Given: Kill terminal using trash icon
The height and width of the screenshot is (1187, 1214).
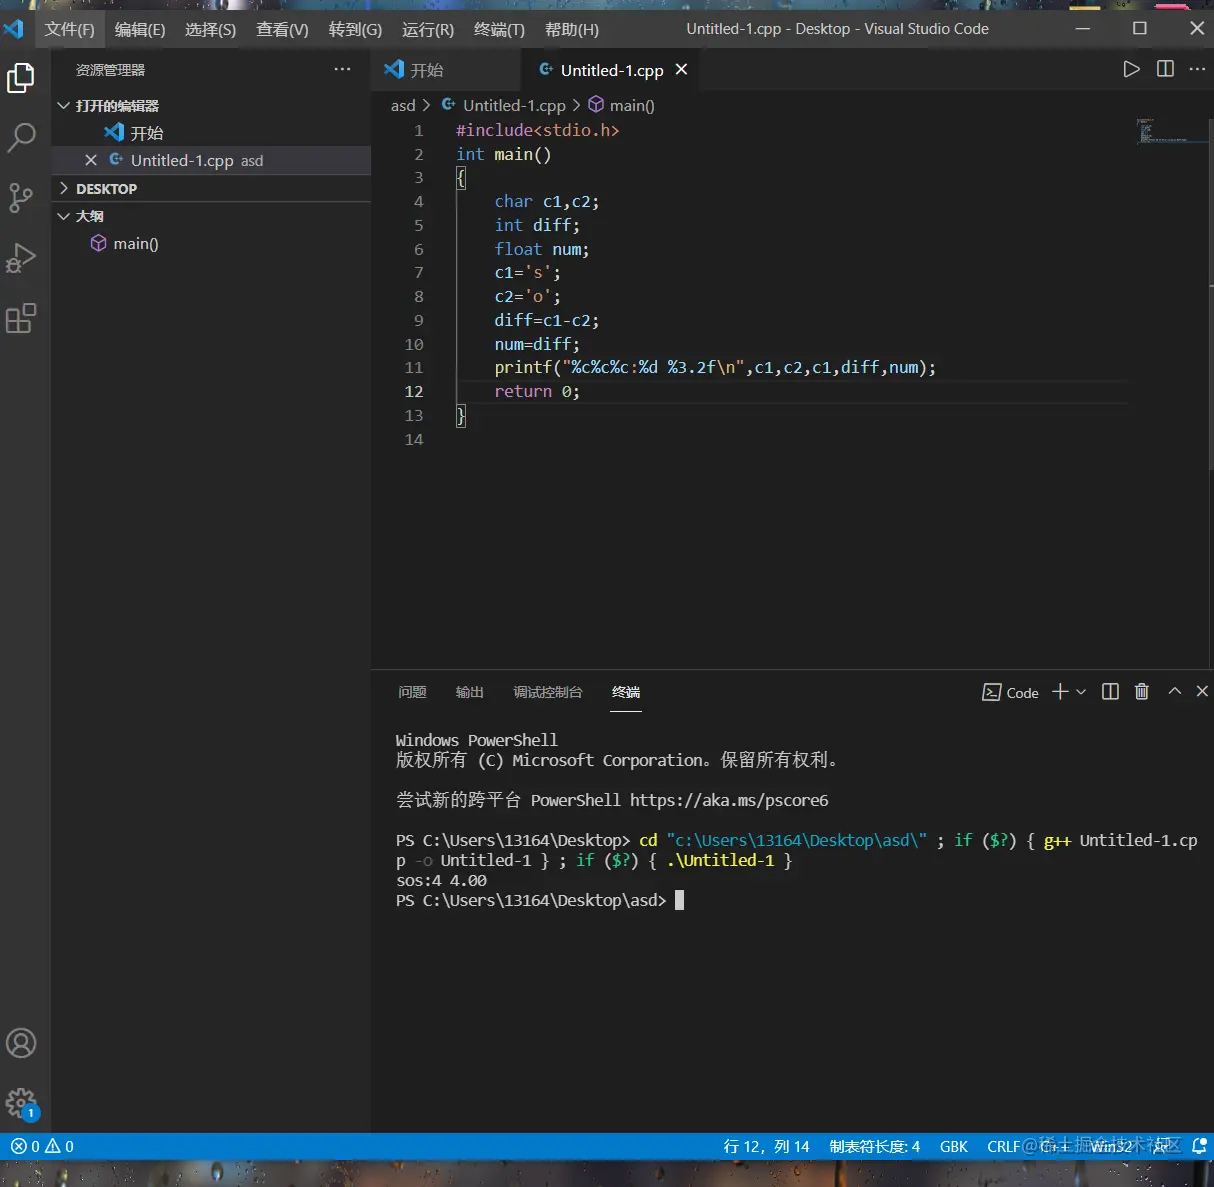Looking at the screenshot, I should [1142, 692].
